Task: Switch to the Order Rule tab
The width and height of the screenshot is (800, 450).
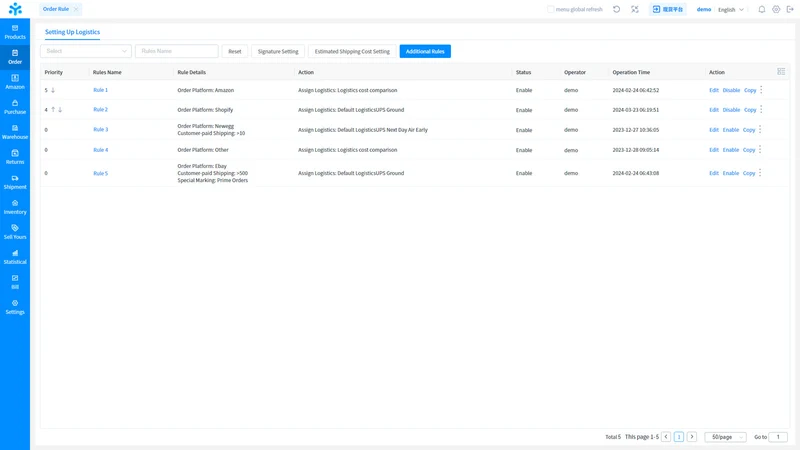Action: [x=56, y=9]
